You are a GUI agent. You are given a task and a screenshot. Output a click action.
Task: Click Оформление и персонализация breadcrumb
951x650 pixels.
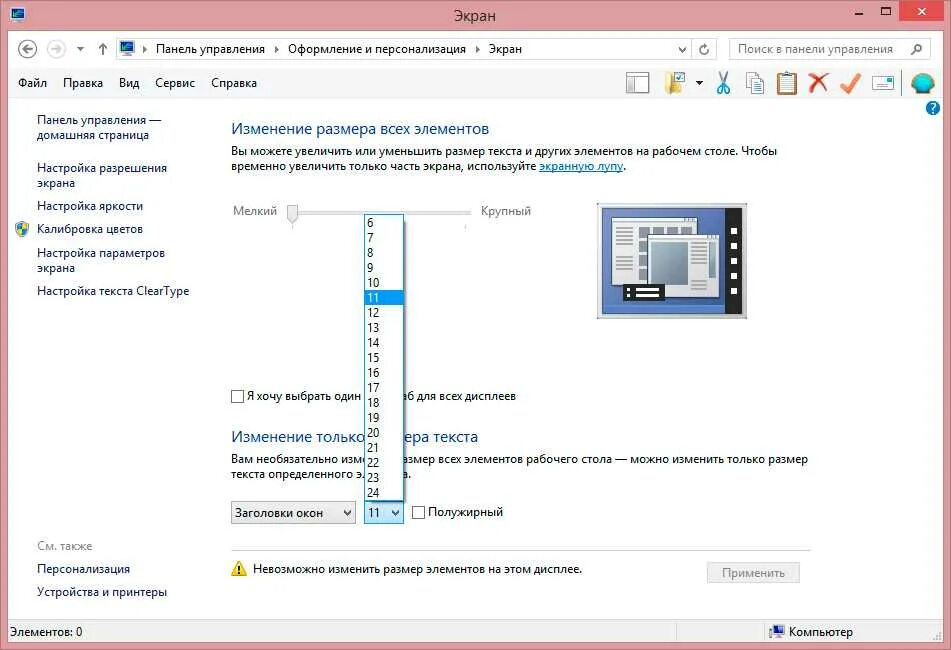(377, 49)
